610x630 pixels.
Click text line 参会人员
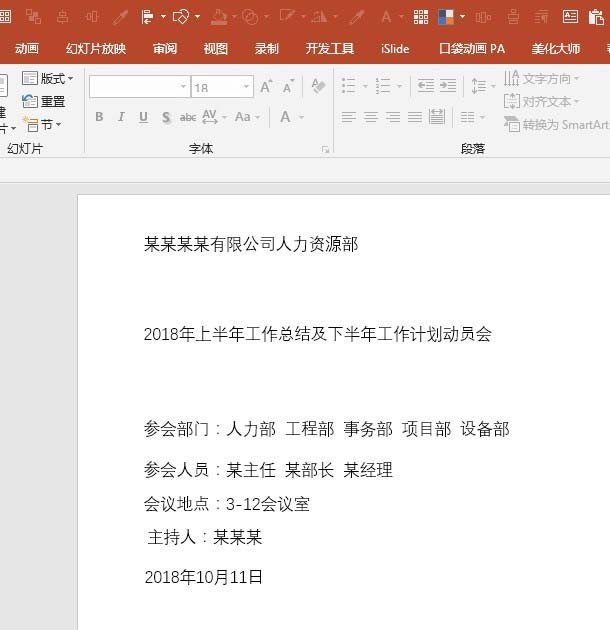tap(268, 470)
